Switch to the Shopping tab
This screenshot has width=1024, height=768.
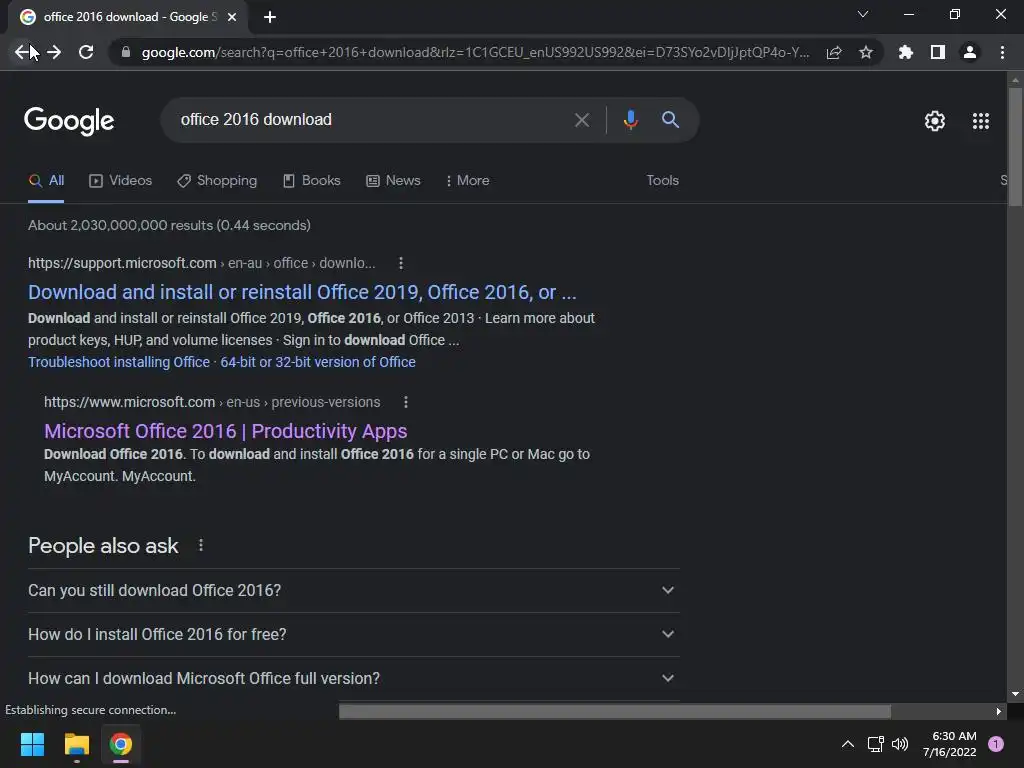(x=217, y=181)
